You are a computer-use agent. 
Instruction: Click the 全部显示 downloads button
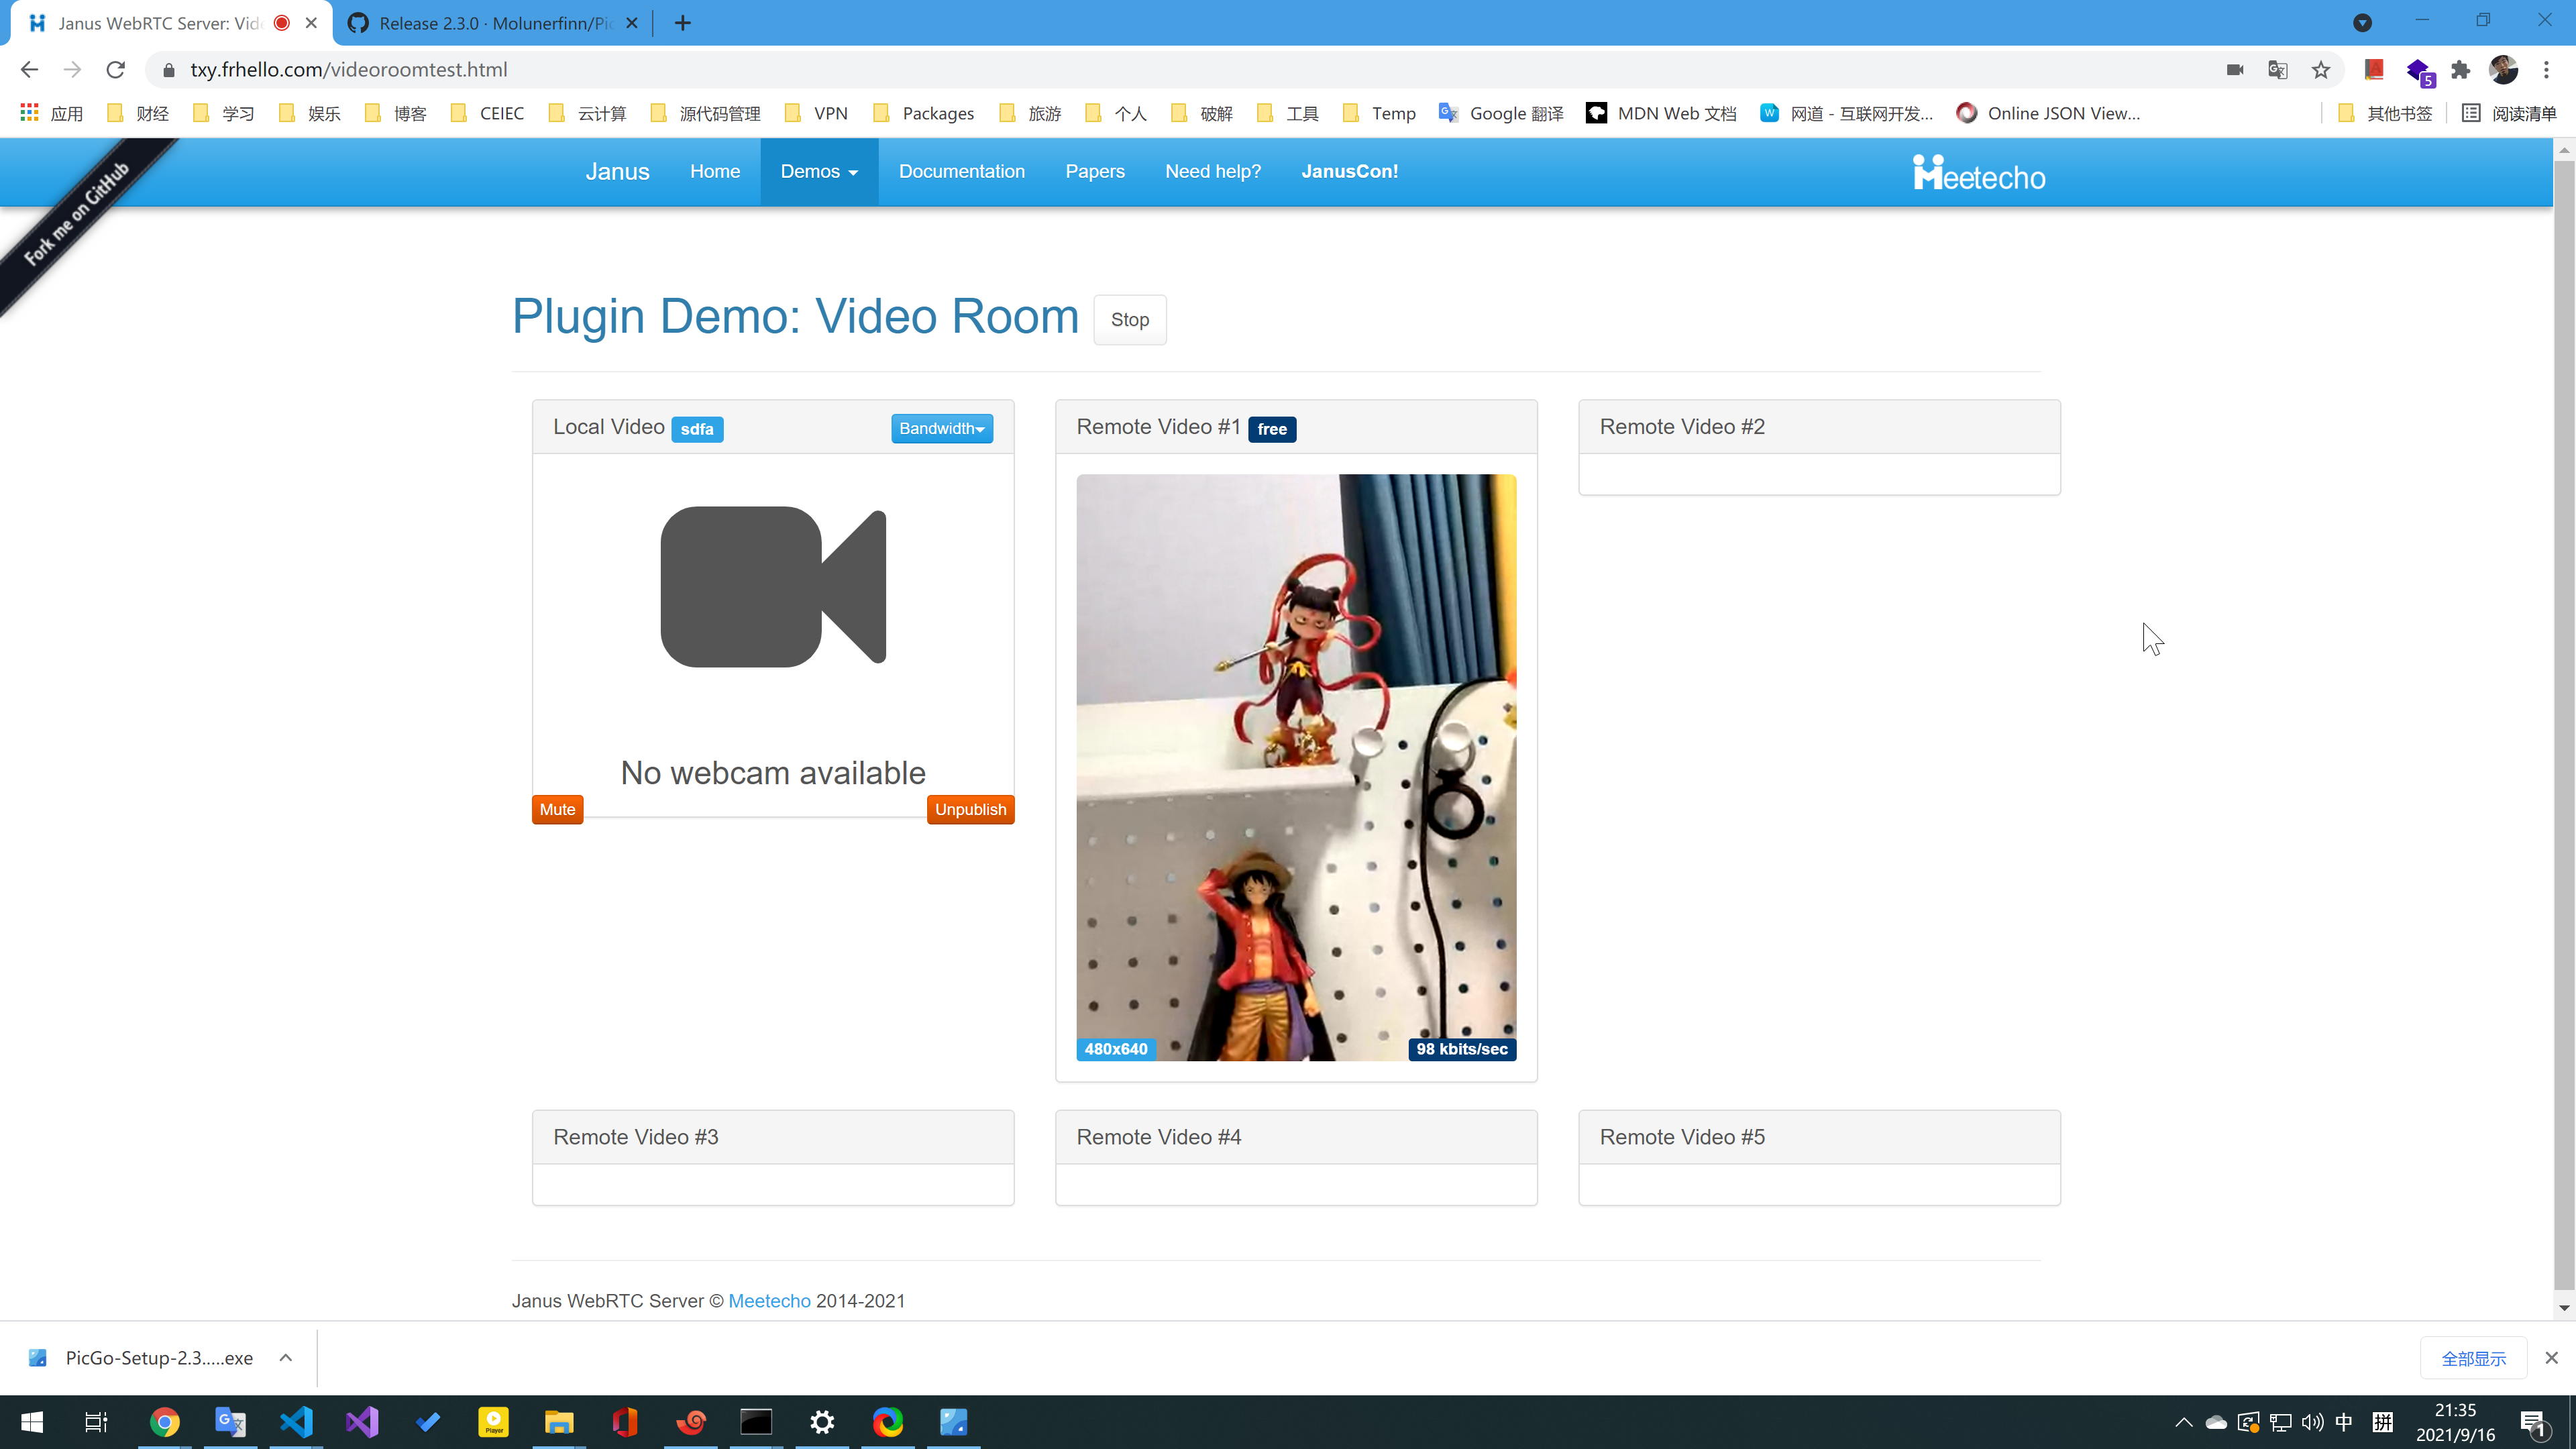click(2473, 1358)
